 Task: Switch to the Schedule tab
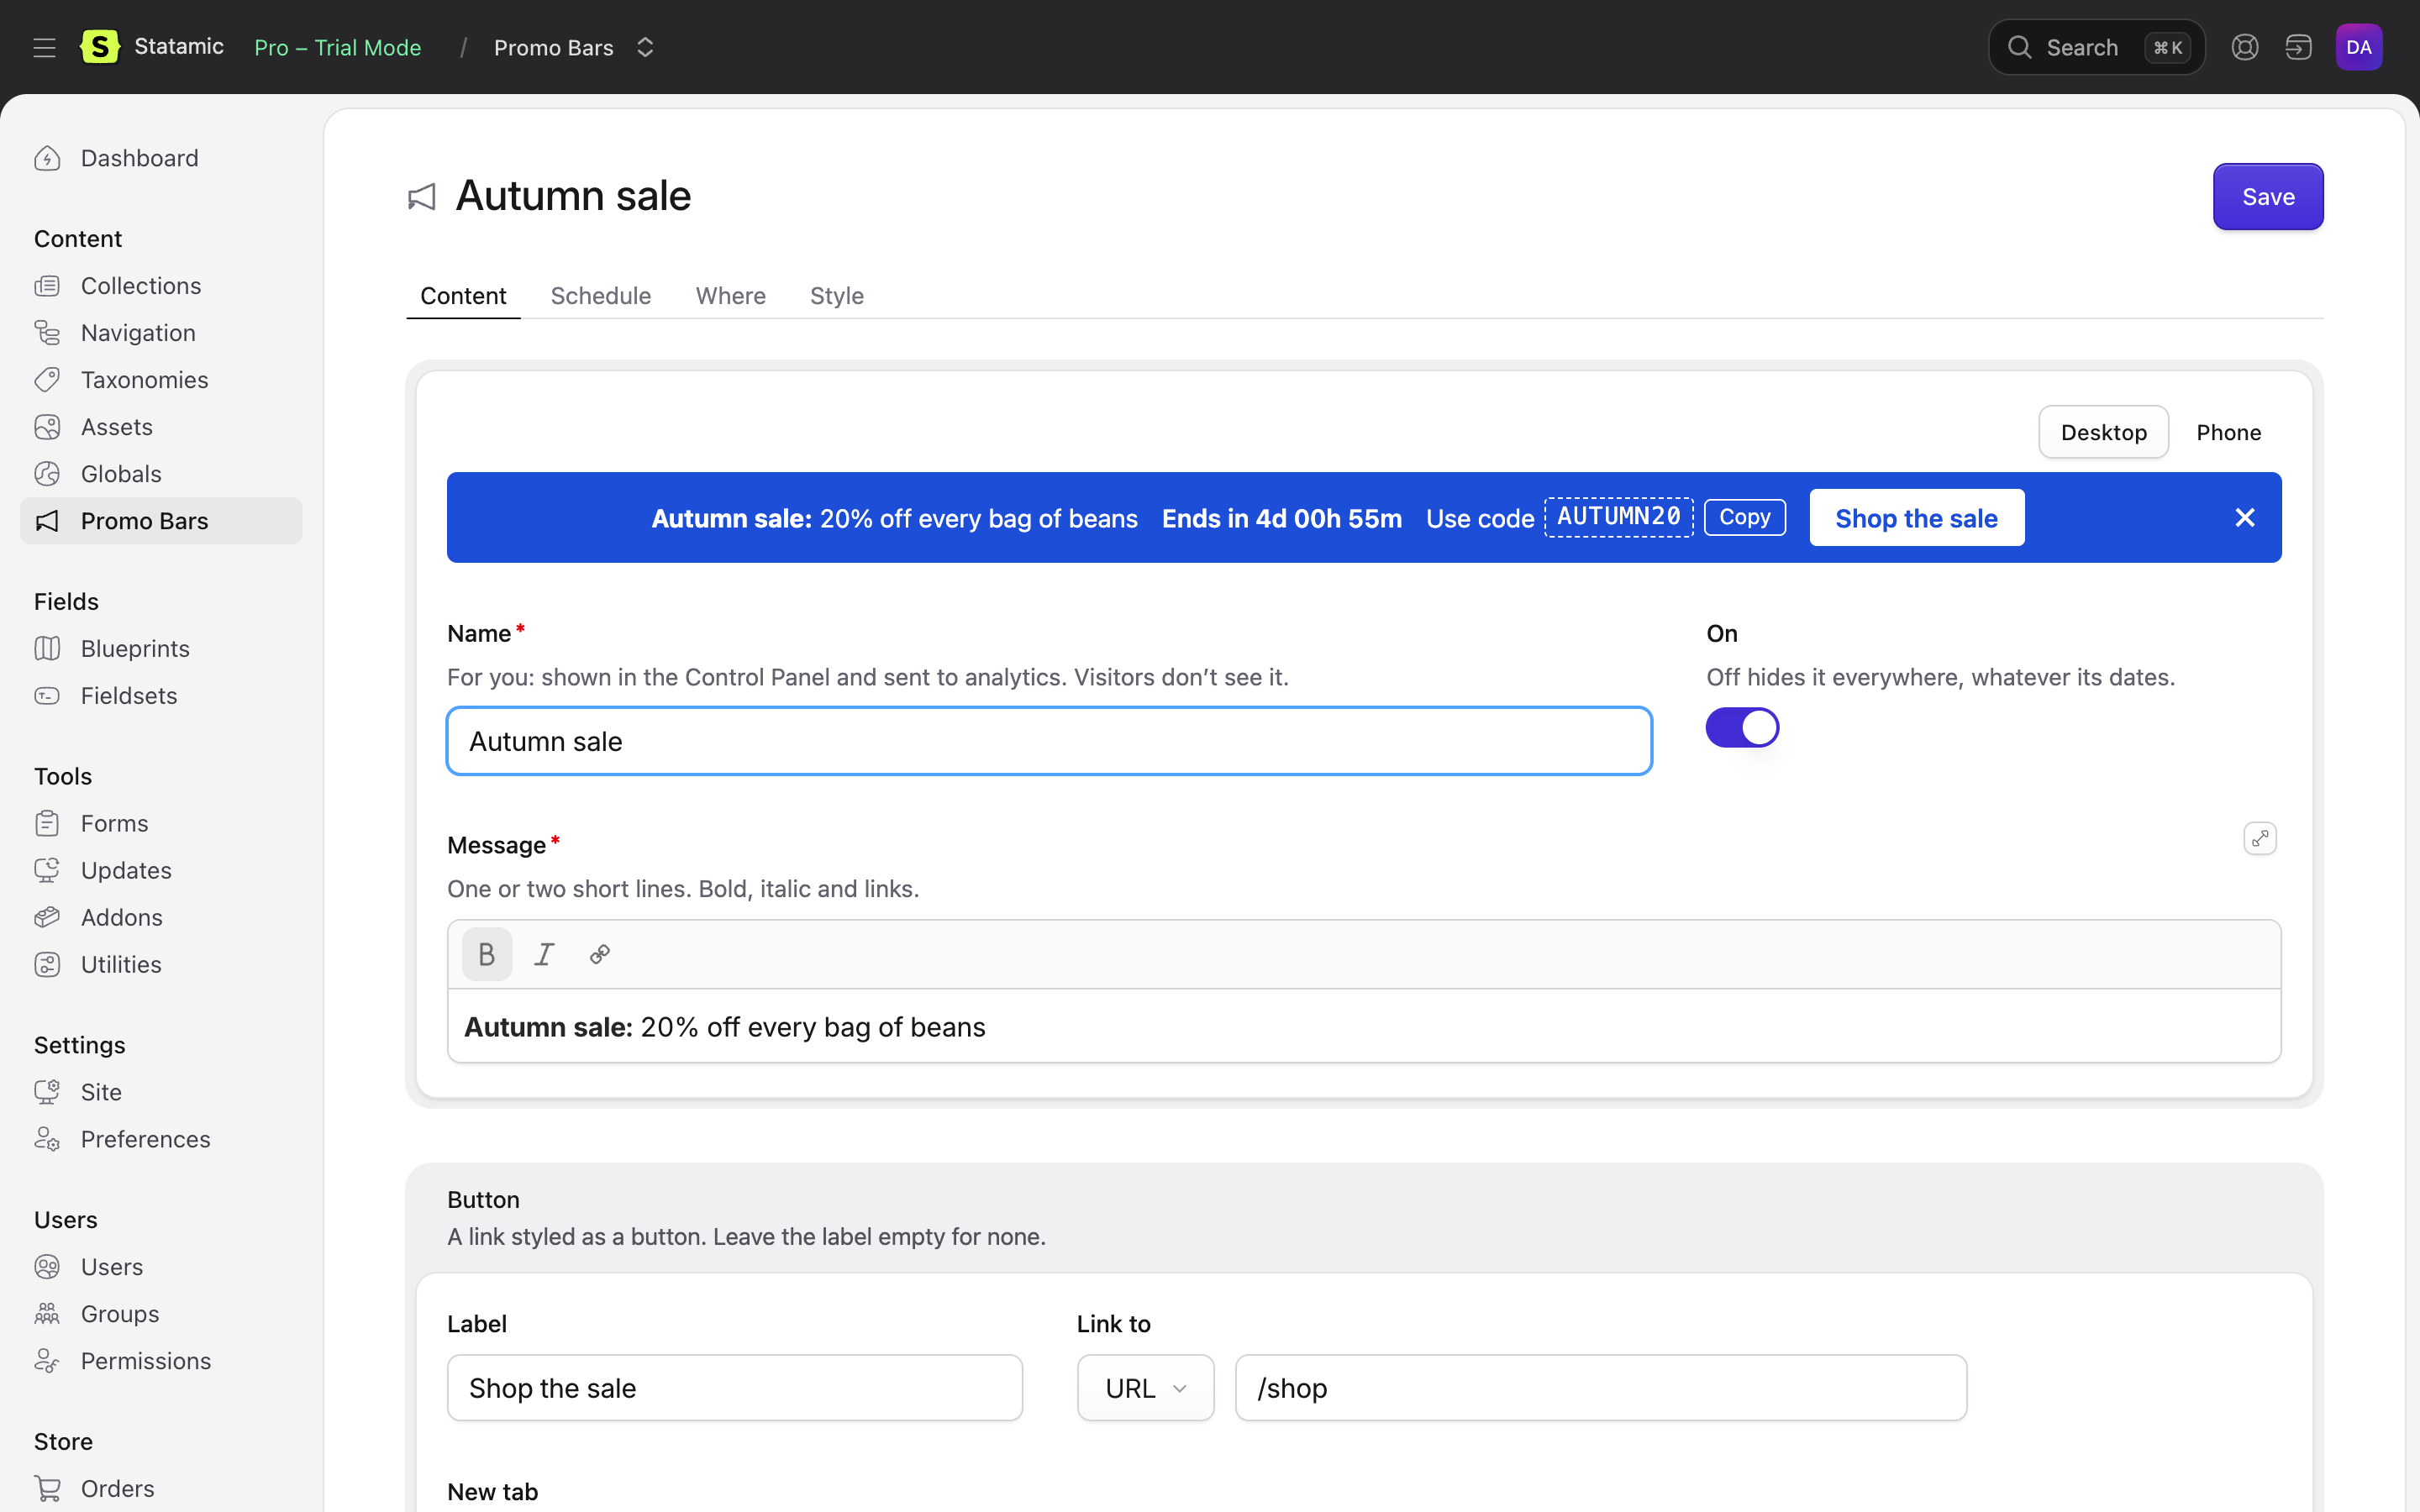(600, 296)
